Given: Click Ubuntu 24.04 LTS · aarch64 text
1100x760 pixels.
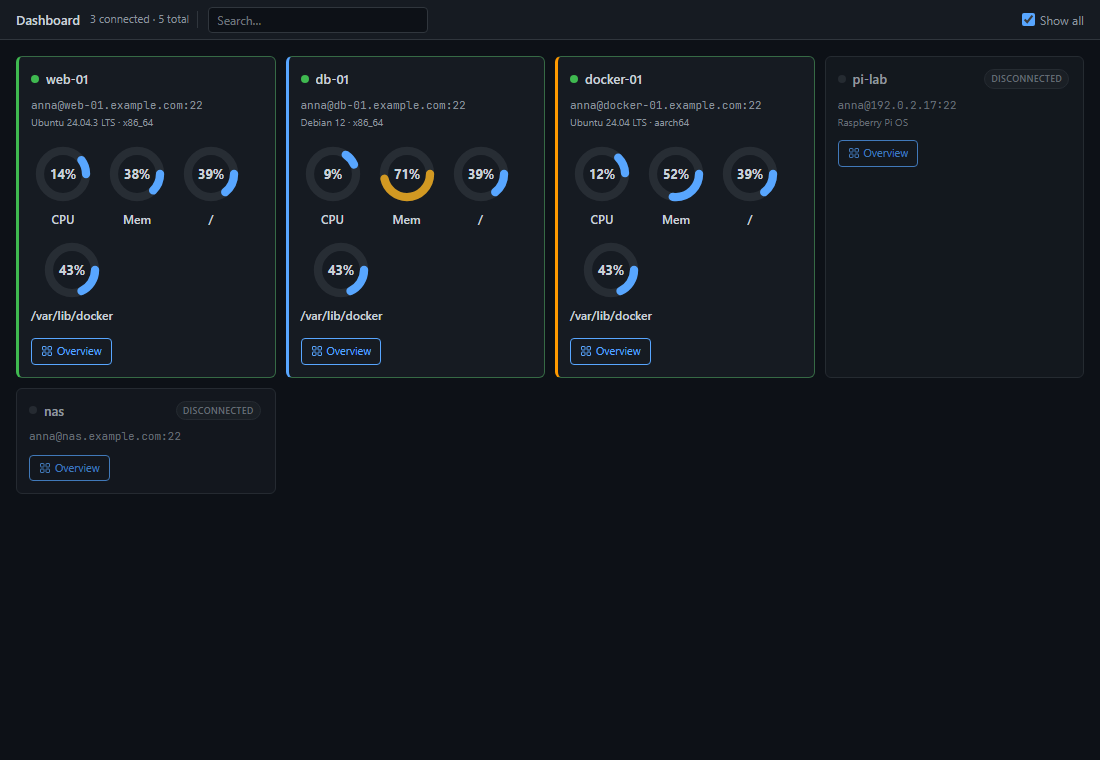Looking at the screenshot, I should [x=629, y=123].
